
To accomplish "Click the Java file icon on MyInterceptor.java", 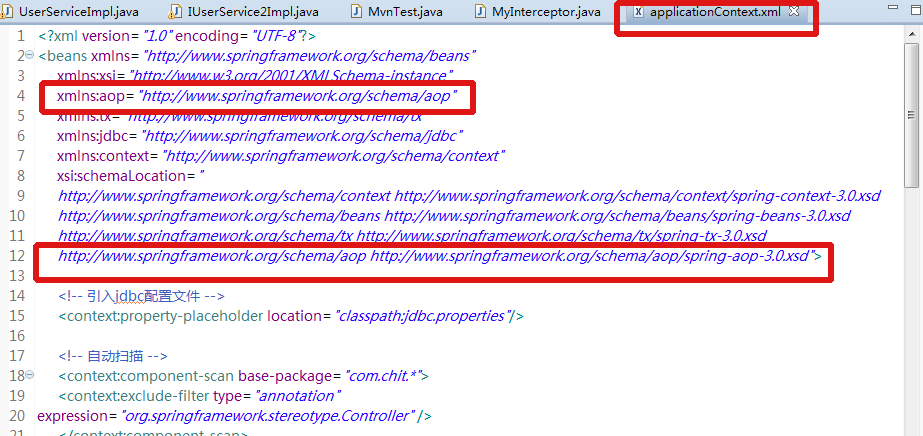I will 480,11.
